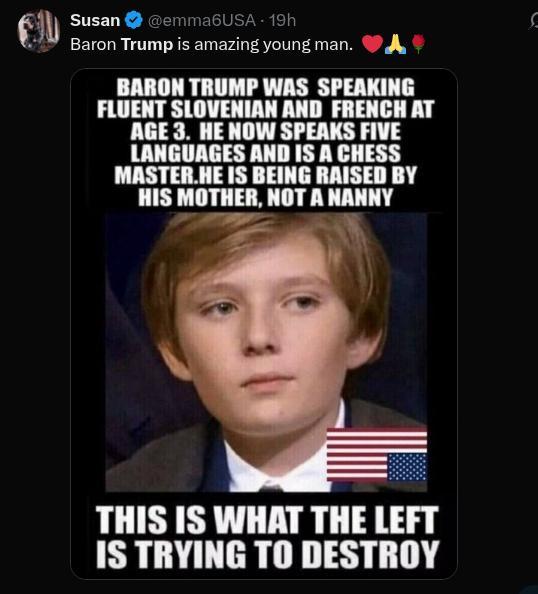Open the @emma6USA handle link
The image size is (538, 594).
coord(201,20)
